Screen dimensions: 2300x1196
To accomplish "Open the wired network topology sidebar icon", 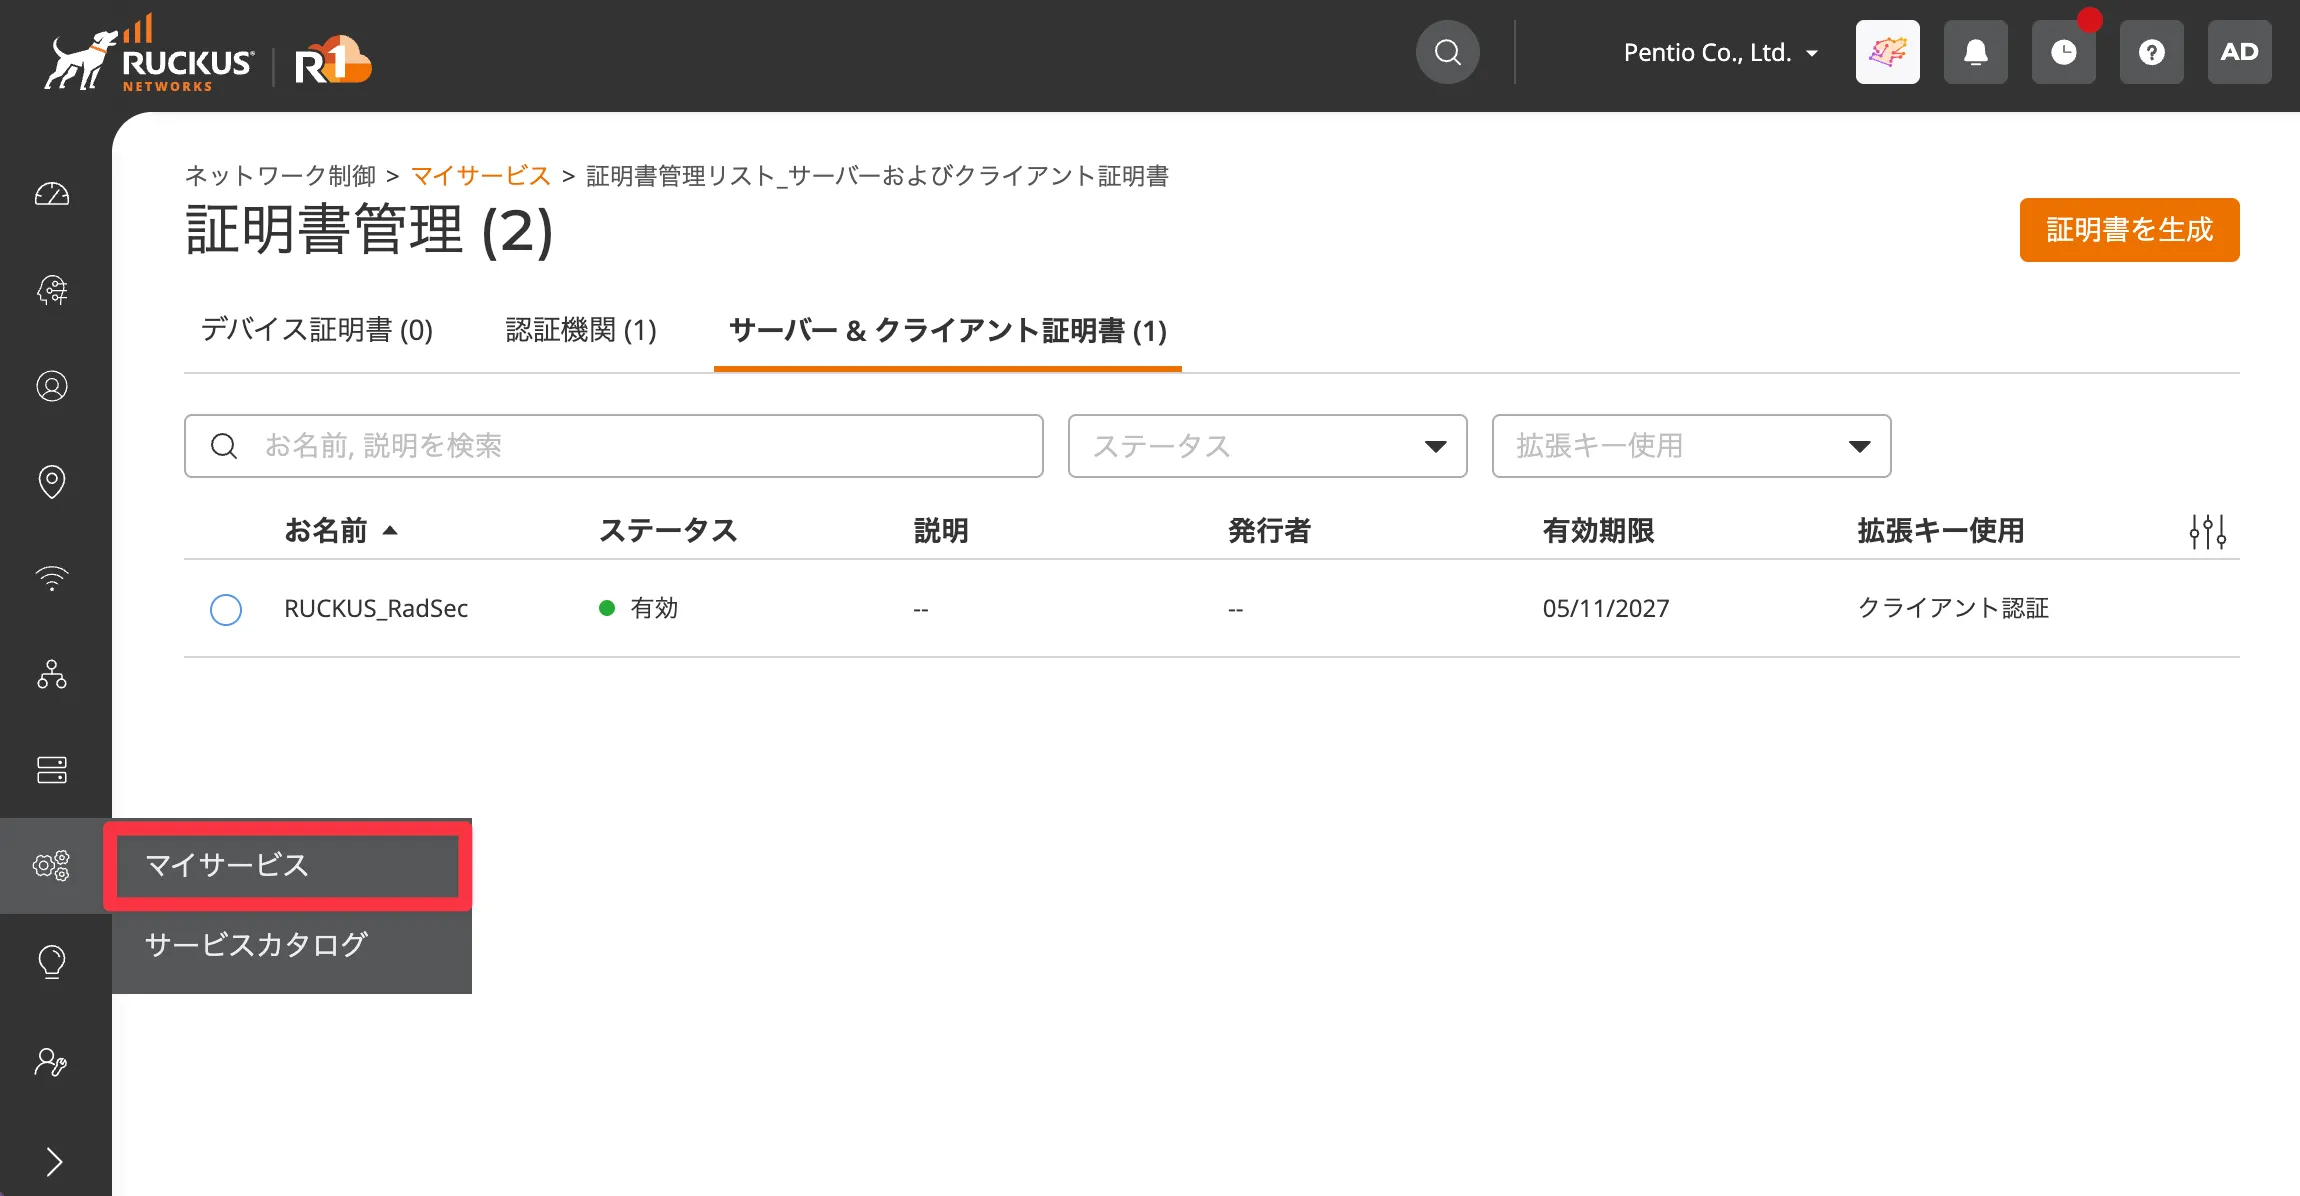I will coord(52,674).
